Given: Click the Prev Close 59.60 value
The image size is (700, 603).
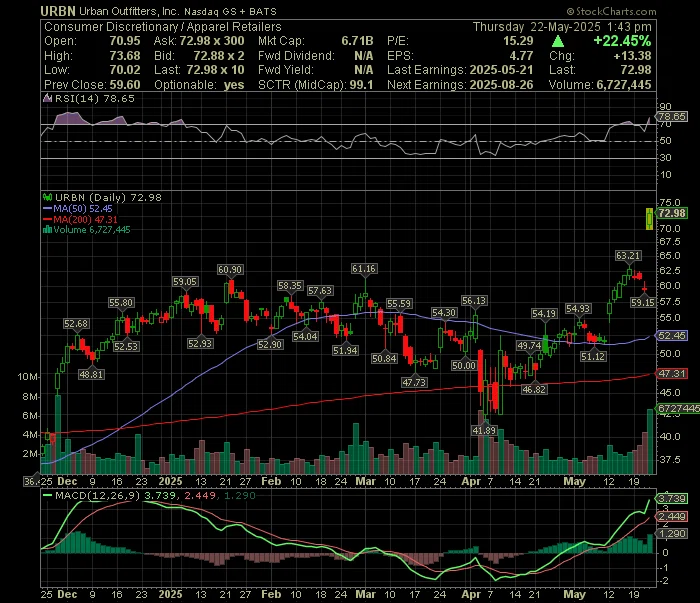Looking at the screenshot, I should [x=125, y=85].
